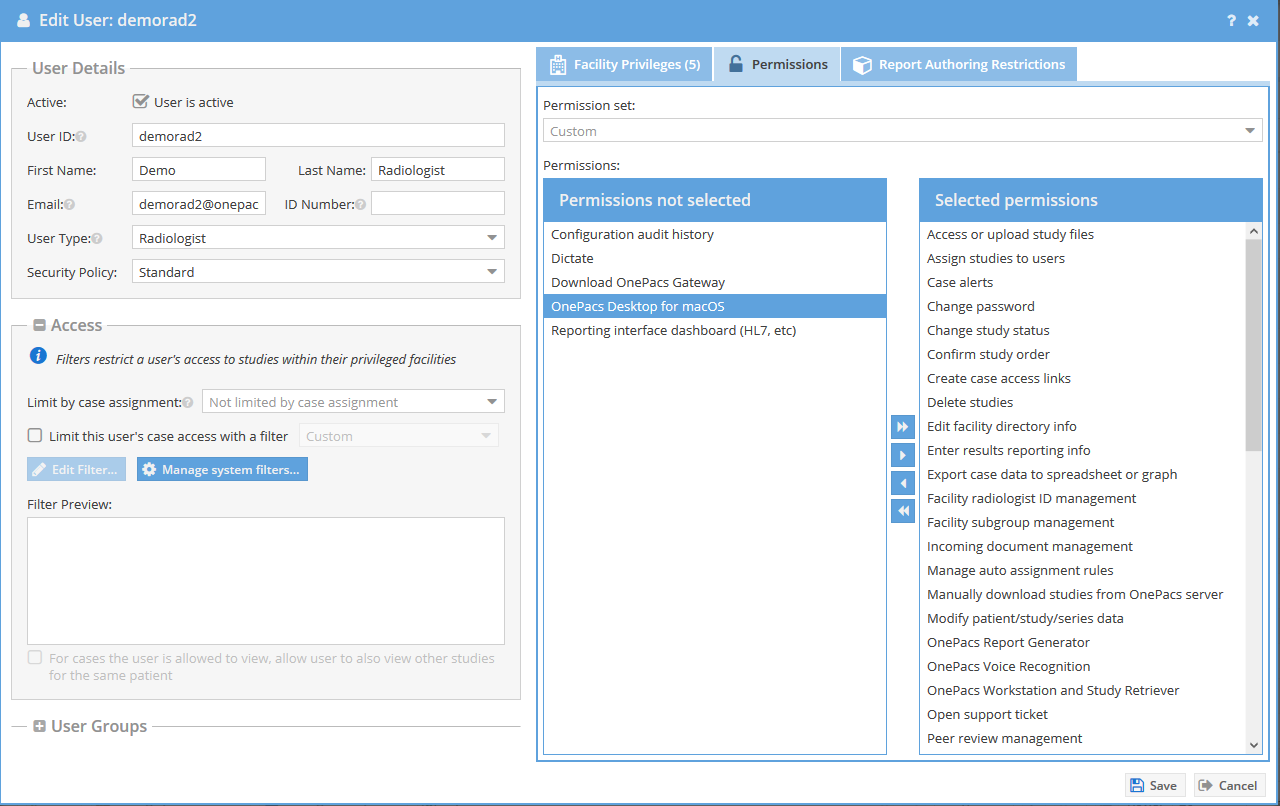Select 'Modify patient/study/series data'
This screenshot has width=1280, height=806.
(1083, 618)
